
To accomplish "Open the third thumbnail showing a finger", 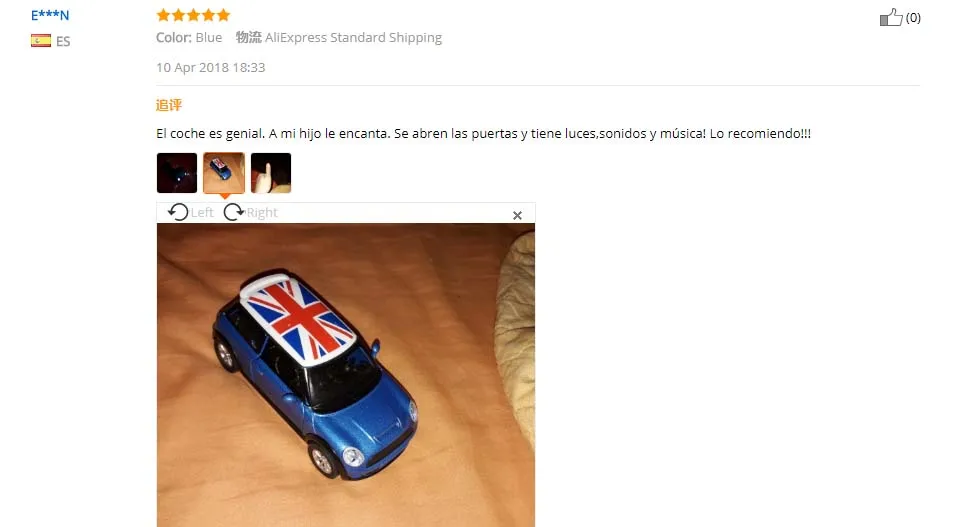I will click(271, 173).
